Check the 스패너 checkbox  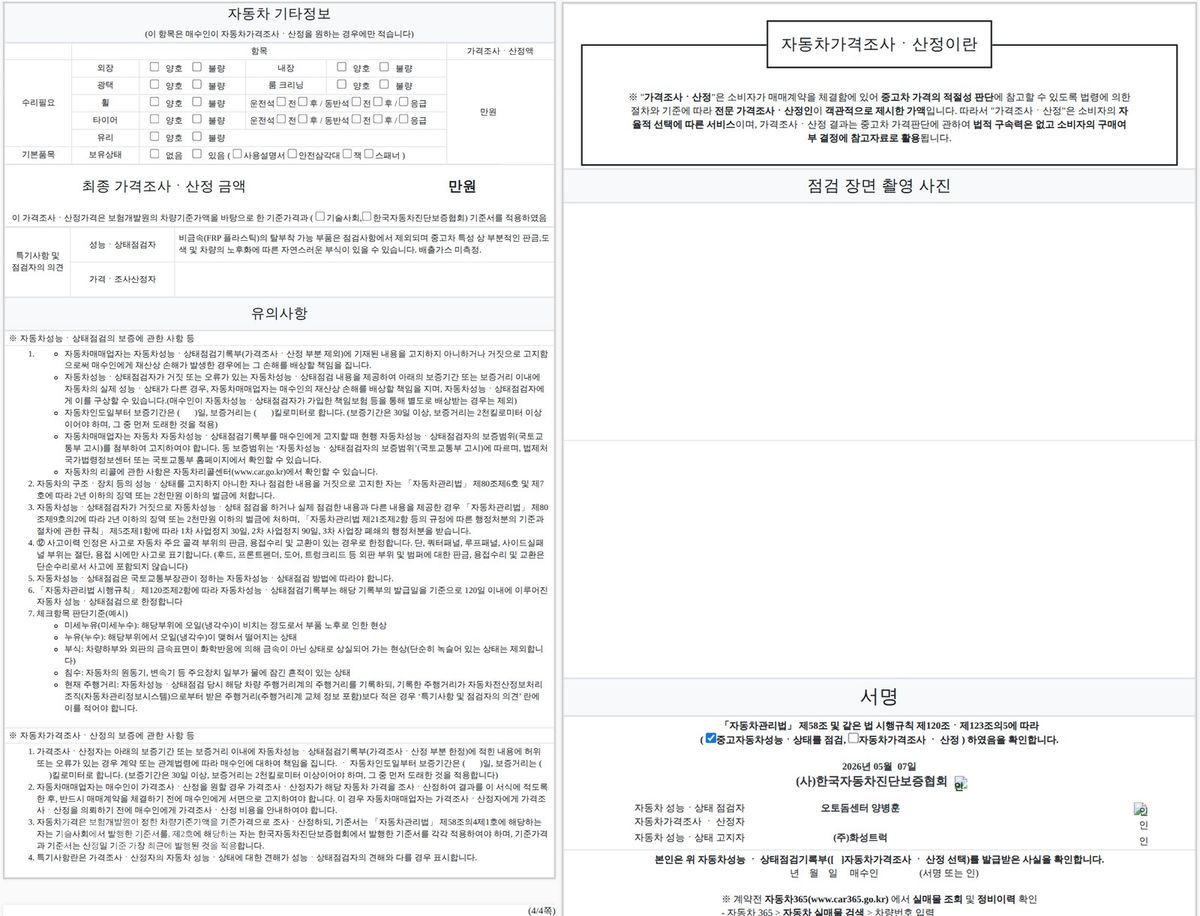click(369, 154)
